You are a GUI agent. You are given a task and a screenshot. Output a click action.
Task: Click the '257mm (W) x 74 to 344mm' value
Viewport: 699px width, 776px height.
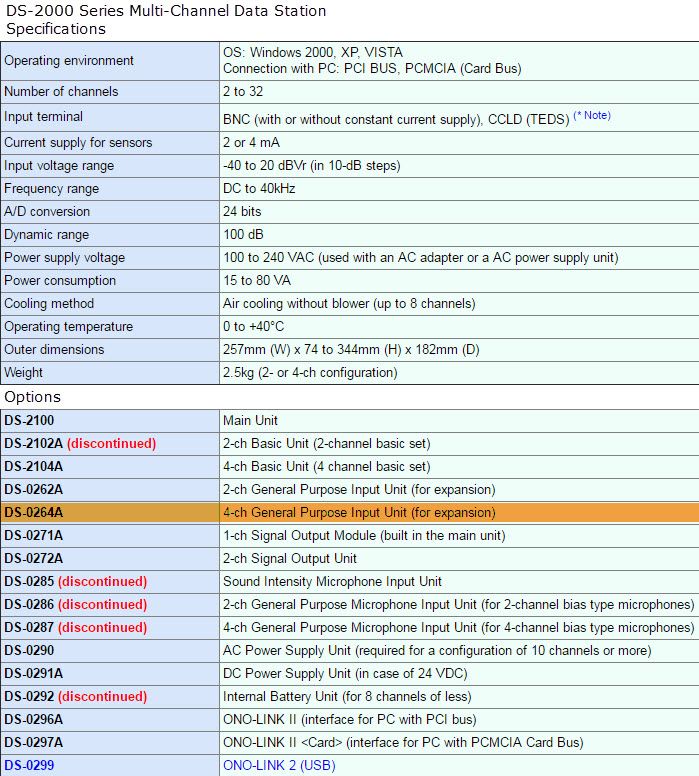pos(351,349)
